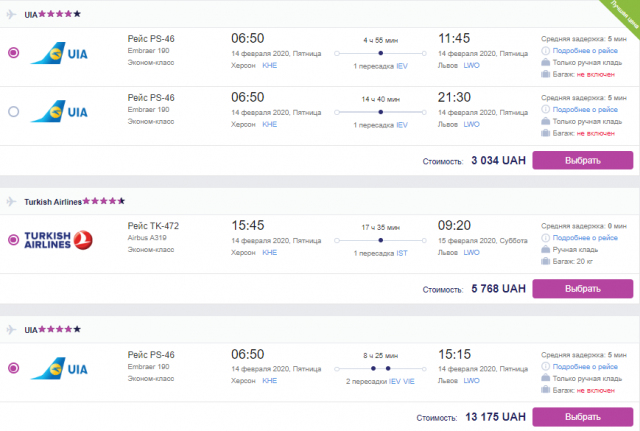Select the 21:30 arrival UIA flight radio button

[13, 111]
